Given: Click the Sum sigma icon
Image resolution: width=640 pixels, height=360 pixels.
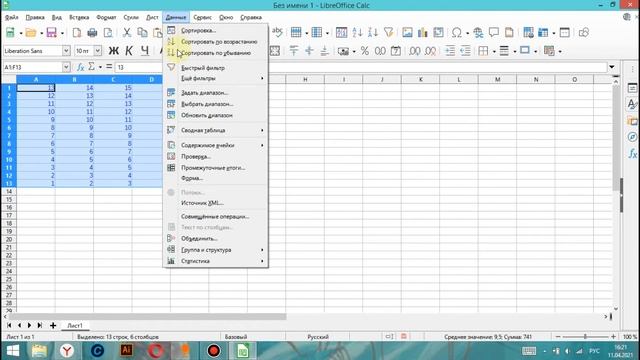Looking at the screenshot, I should 91,67.
